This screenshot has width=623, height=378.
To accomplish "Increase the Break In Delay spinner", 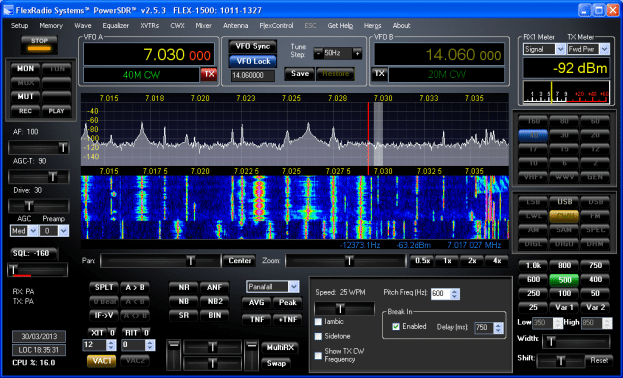I will 498,325.
